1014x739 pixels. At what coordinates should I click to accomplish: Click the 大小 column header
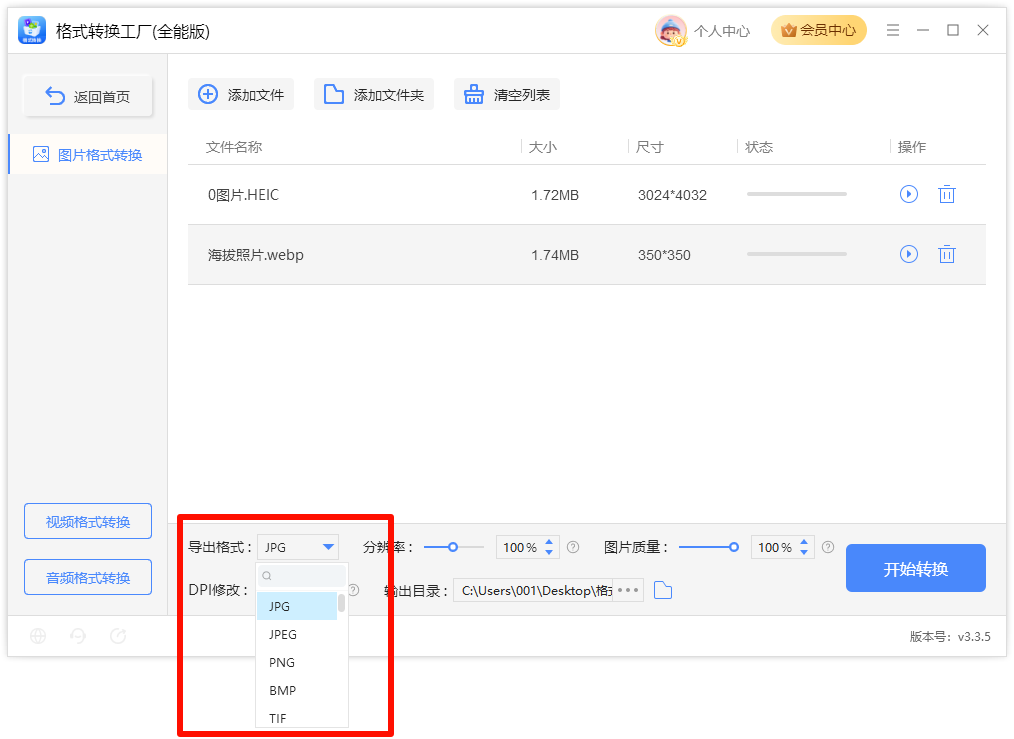click(x=543, y=147)
